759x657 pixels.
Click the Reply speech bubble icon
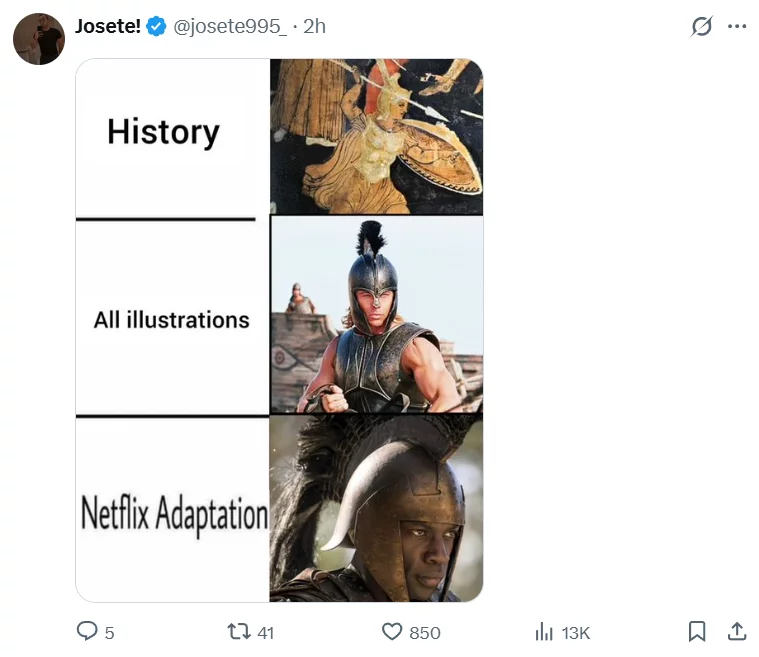[88, 631]
